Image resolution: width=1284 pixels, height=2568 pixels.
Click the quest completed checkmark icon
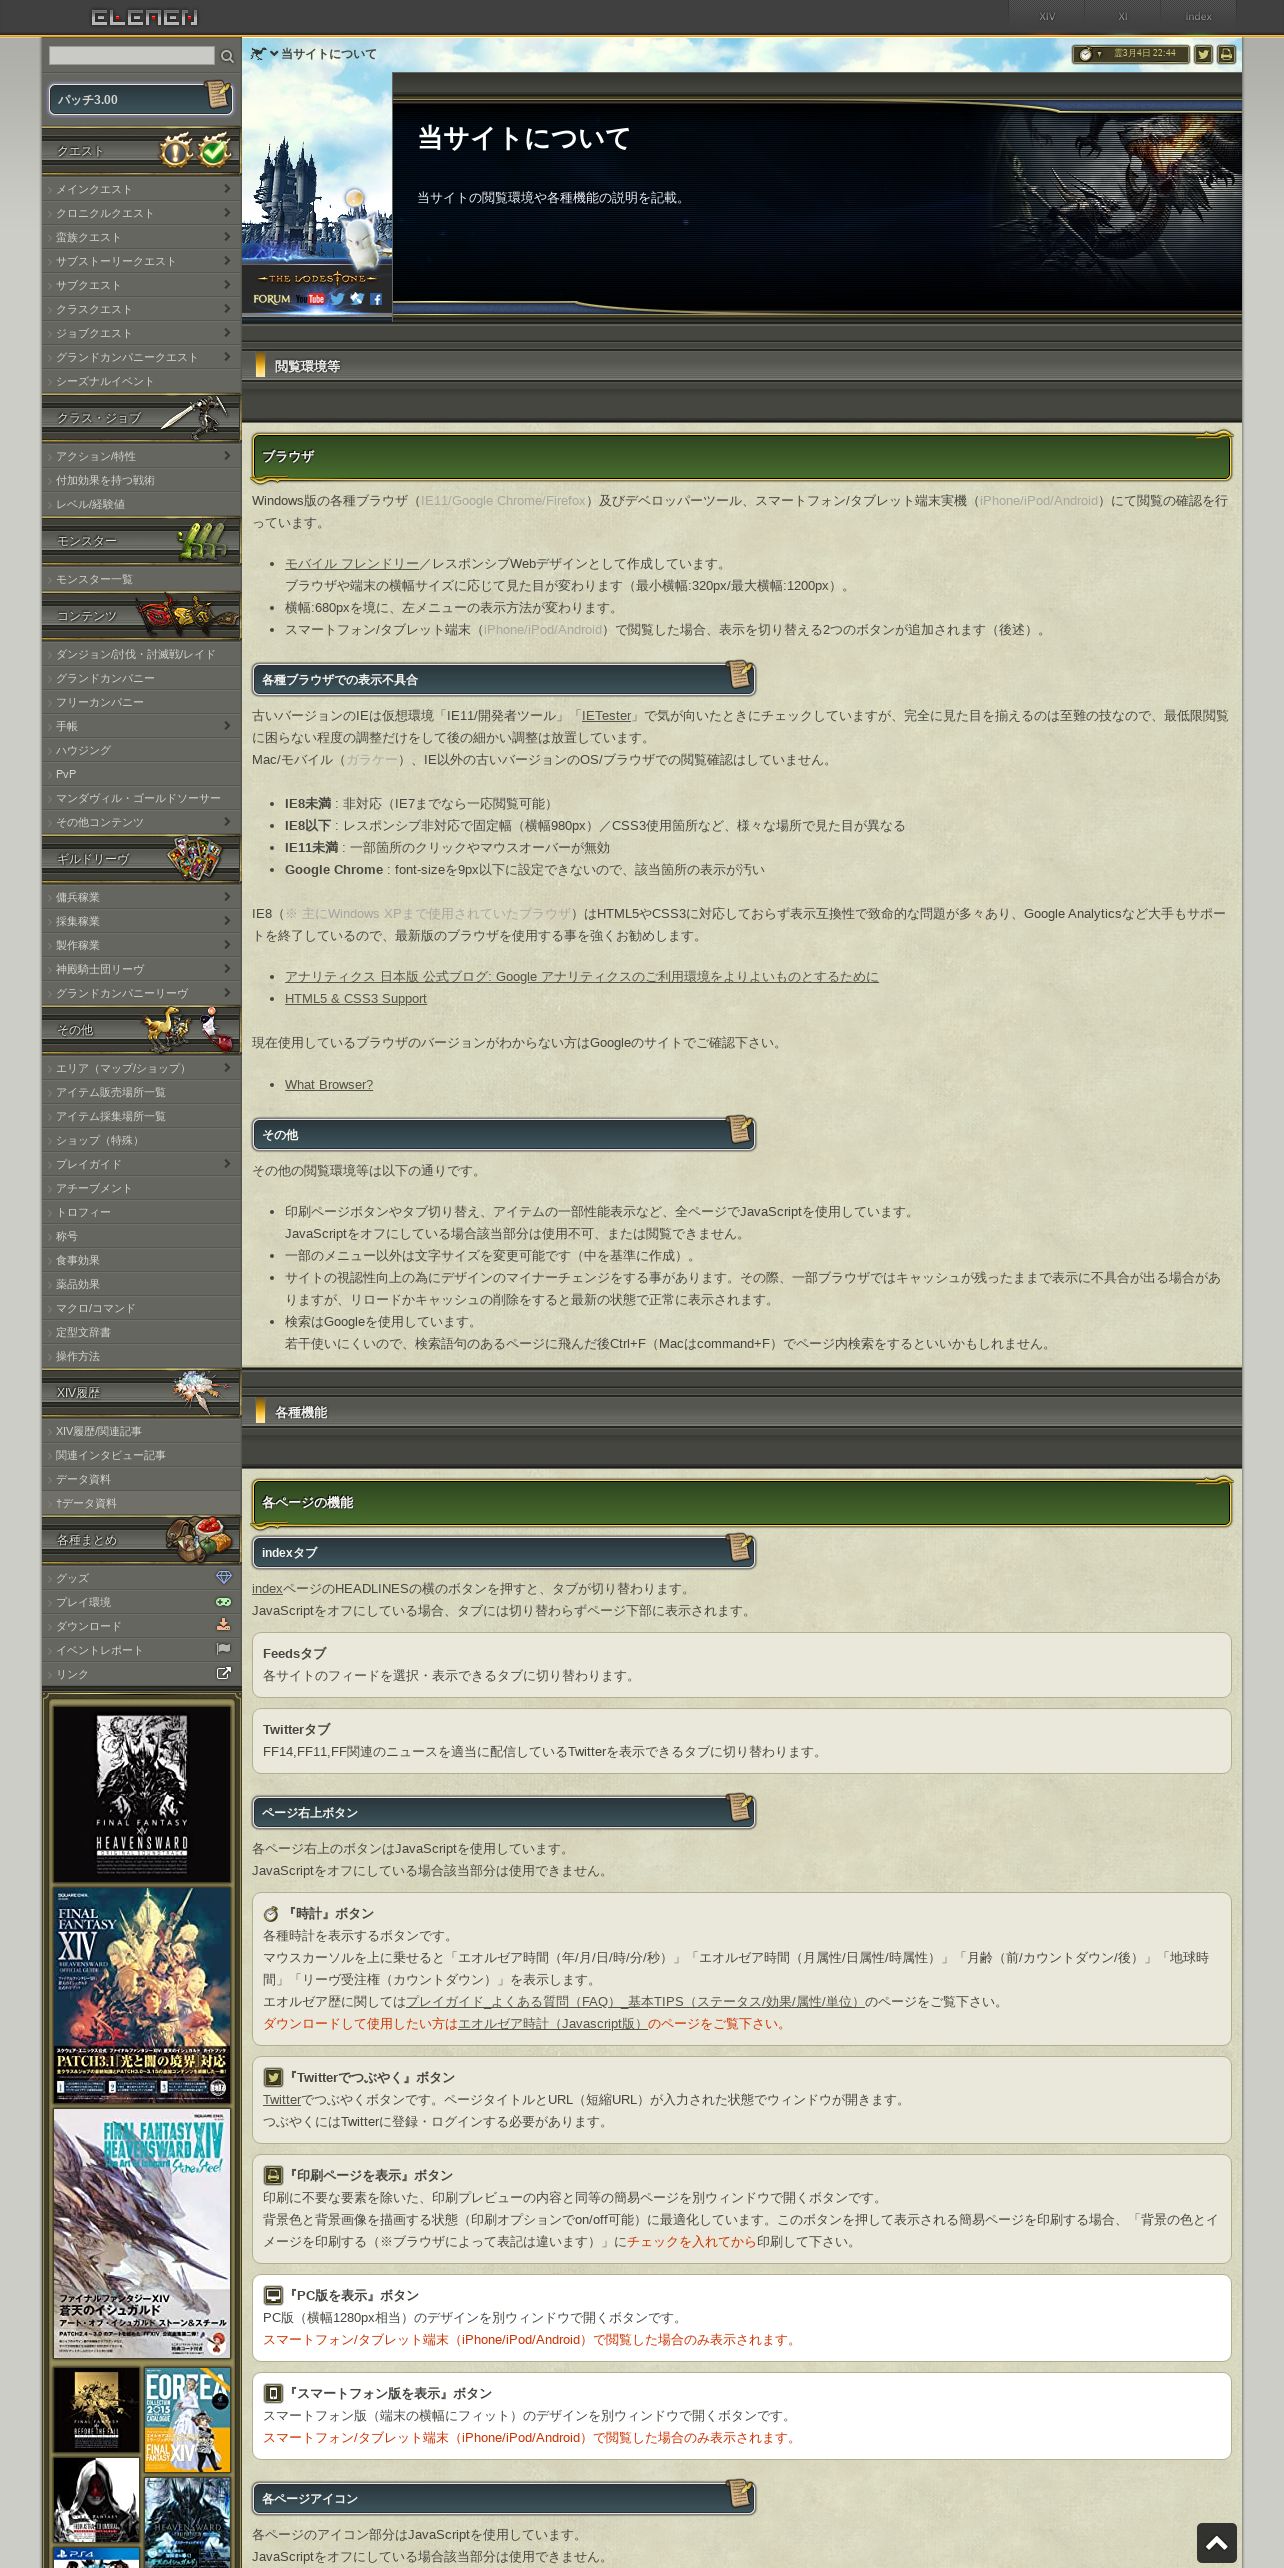(214, 150)
